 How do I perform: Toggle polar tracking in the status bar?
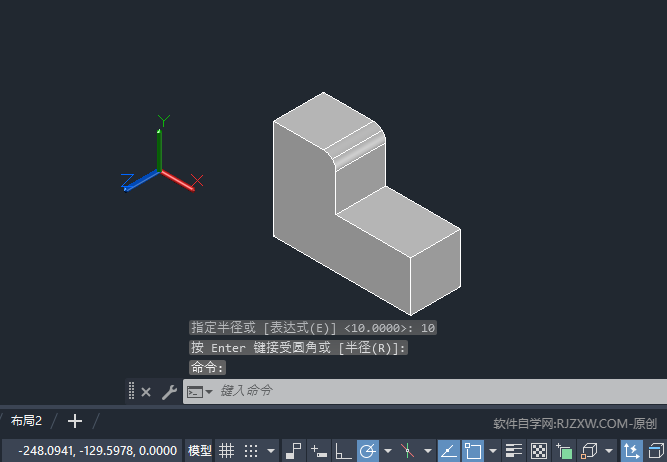[368, 451]
